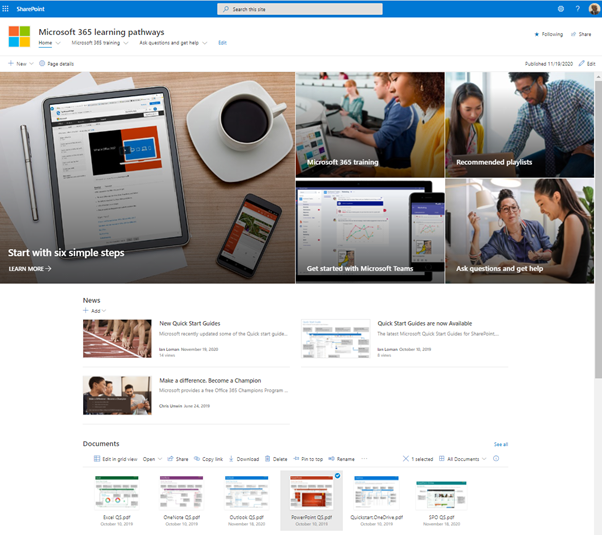The height and width of the screenshot is (535, 602).
Task: Click the Edit in grid view icon
Action: pyautogui.click(x=97, y=459)
